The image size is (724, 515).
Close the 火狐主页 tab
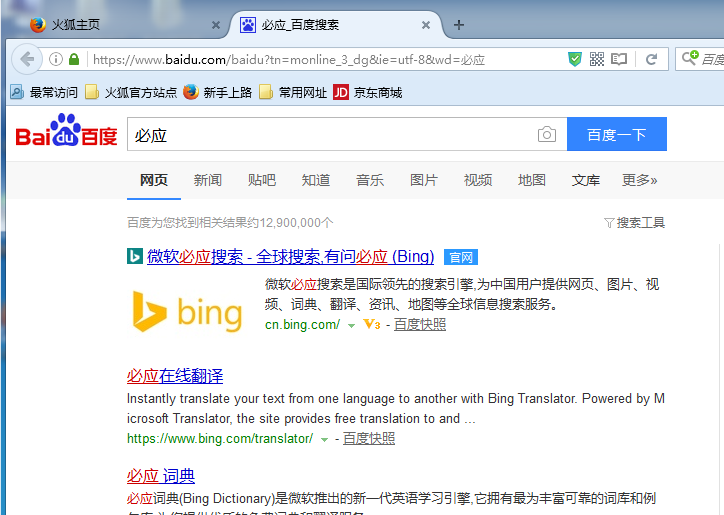pos(216,25)
